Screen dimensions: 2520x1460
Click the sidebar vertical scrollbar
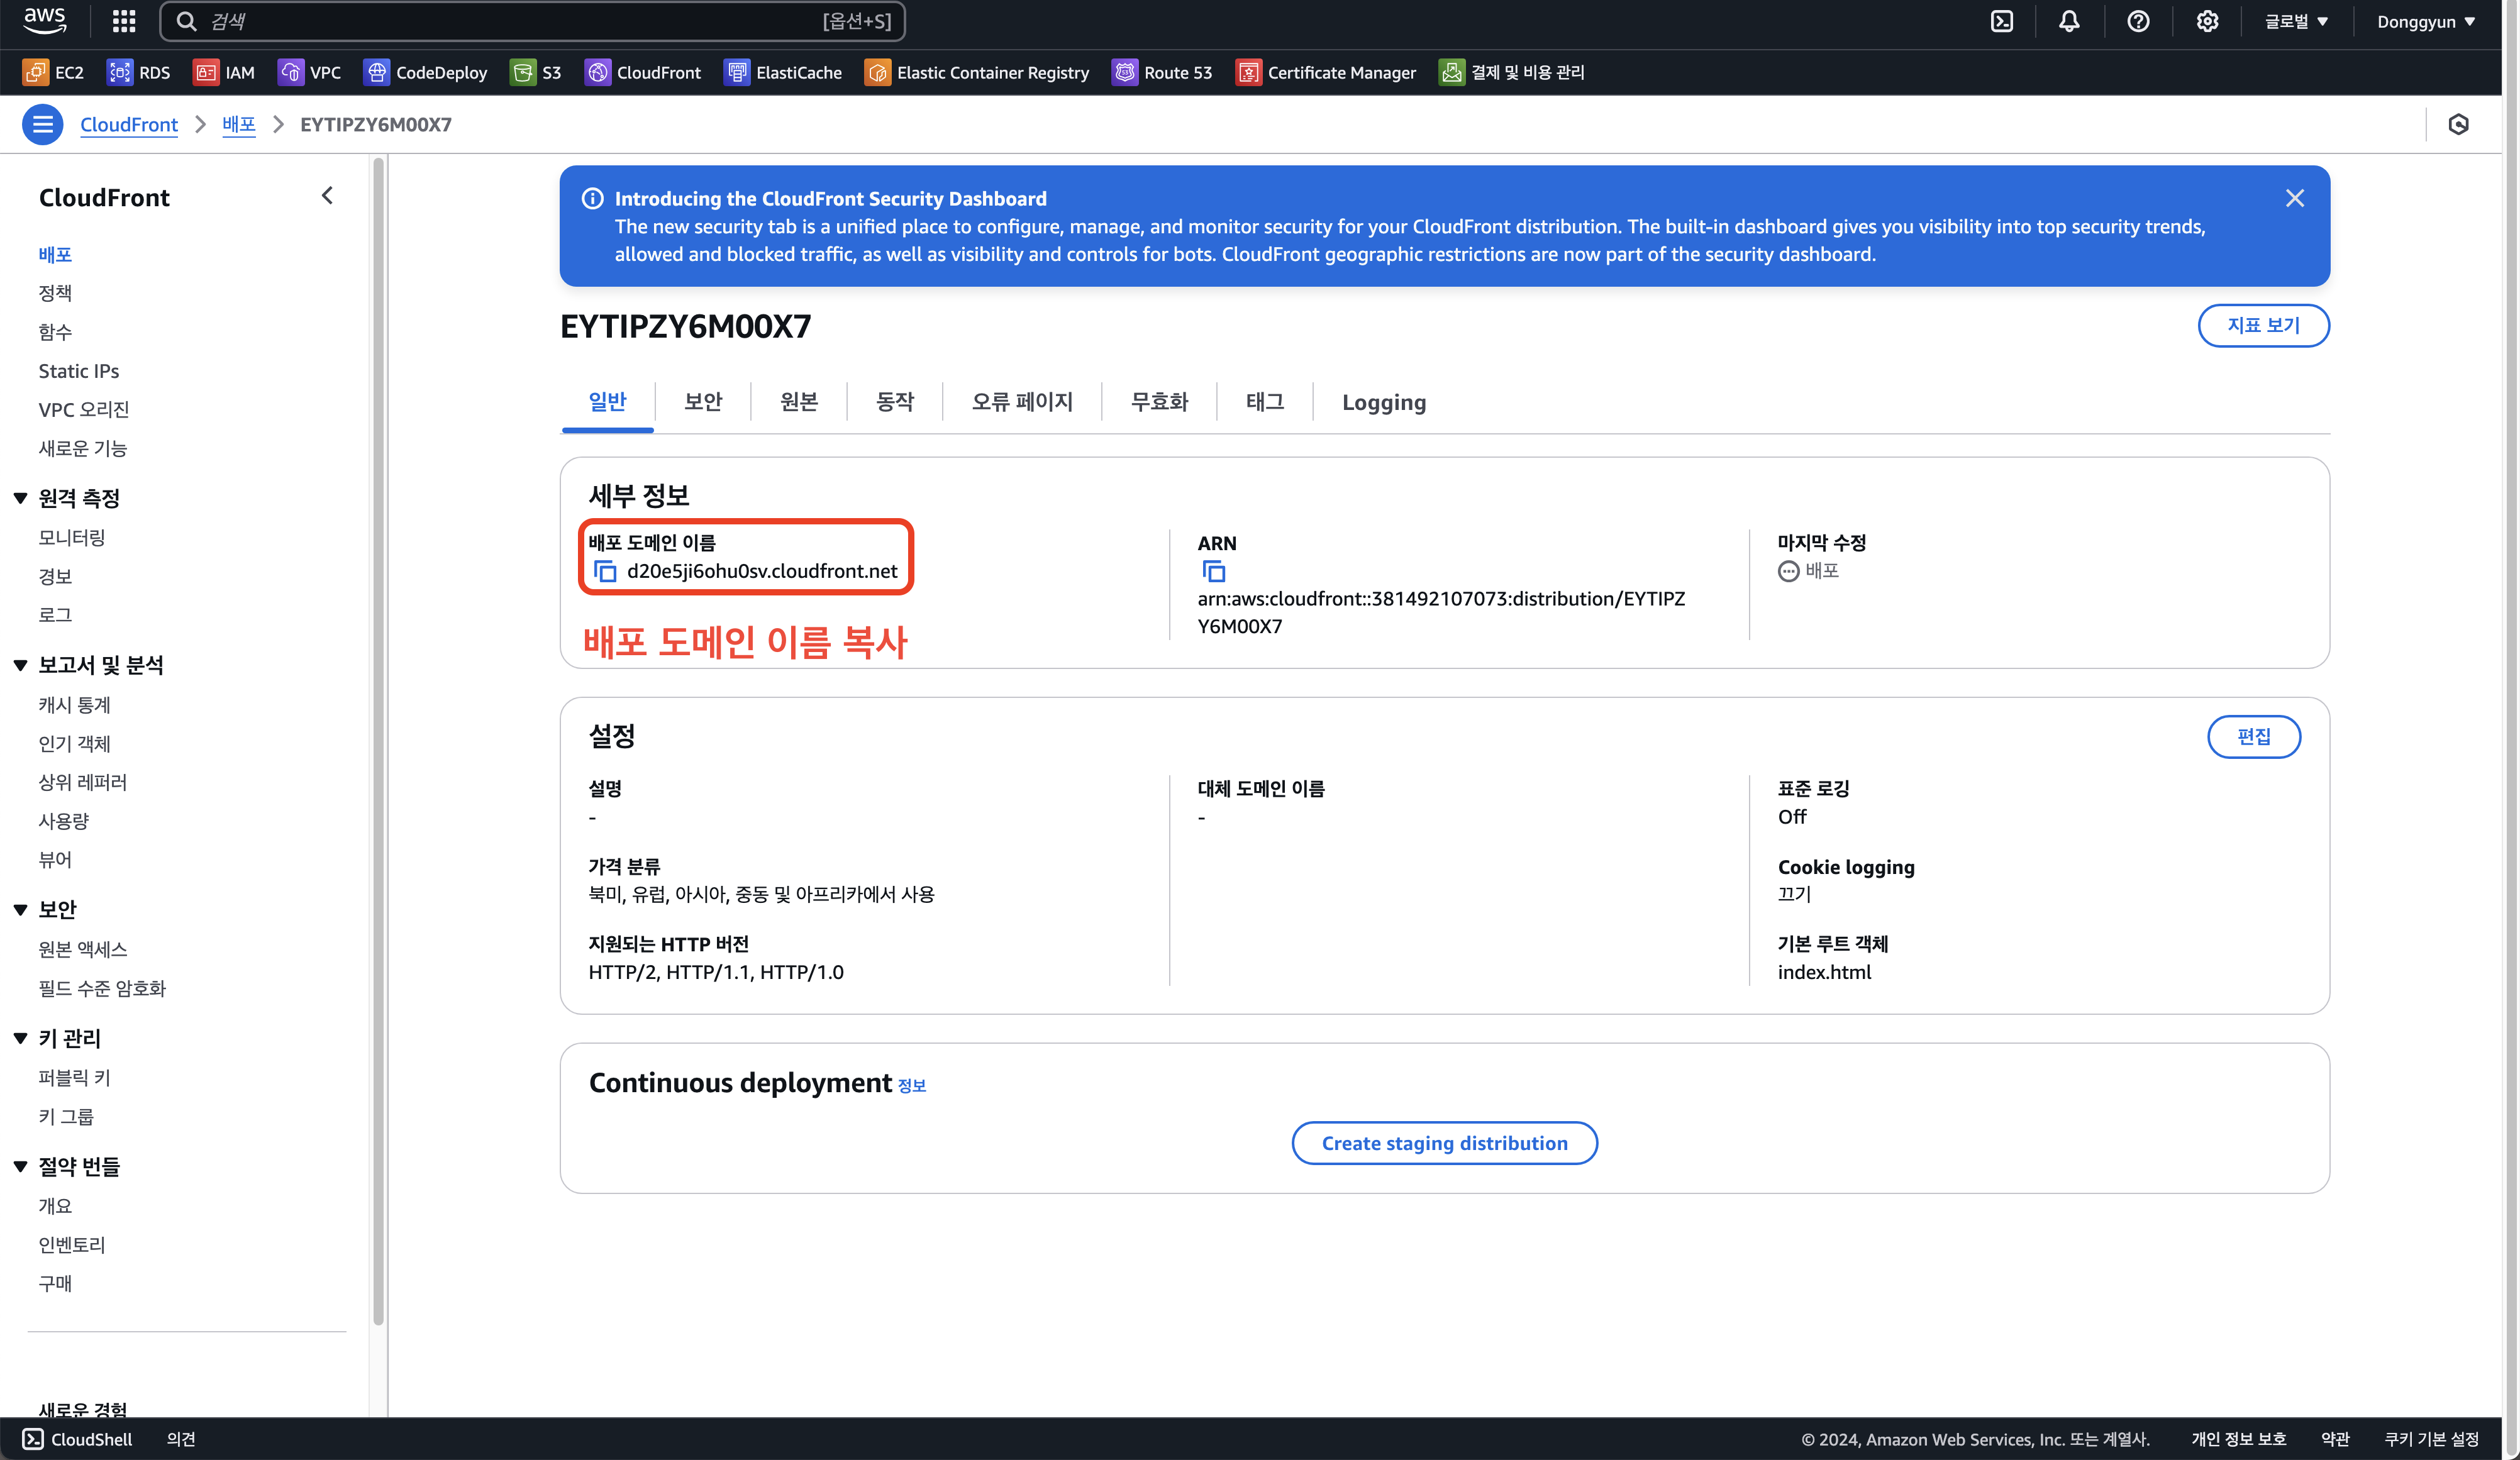(378, 740)
